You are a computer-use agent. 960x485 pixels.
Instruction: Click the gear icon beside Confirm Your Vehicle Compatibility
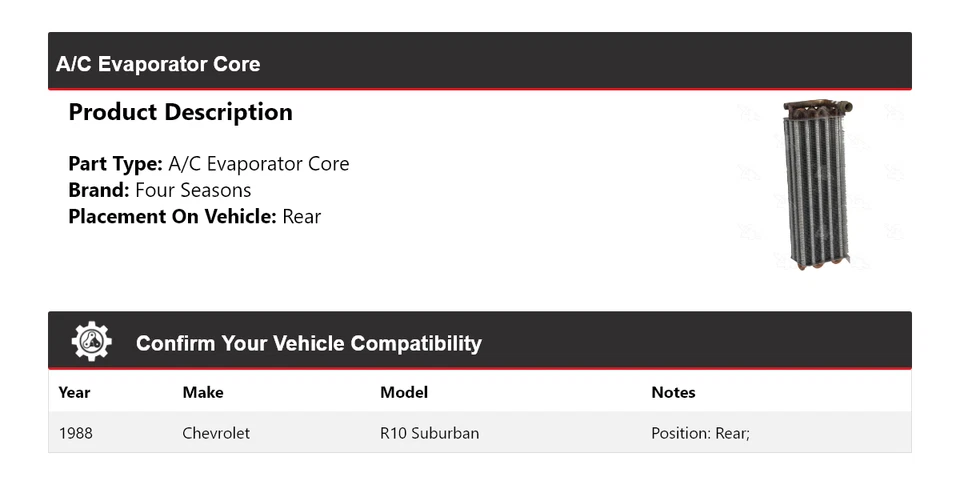click(x=91, y=342)
